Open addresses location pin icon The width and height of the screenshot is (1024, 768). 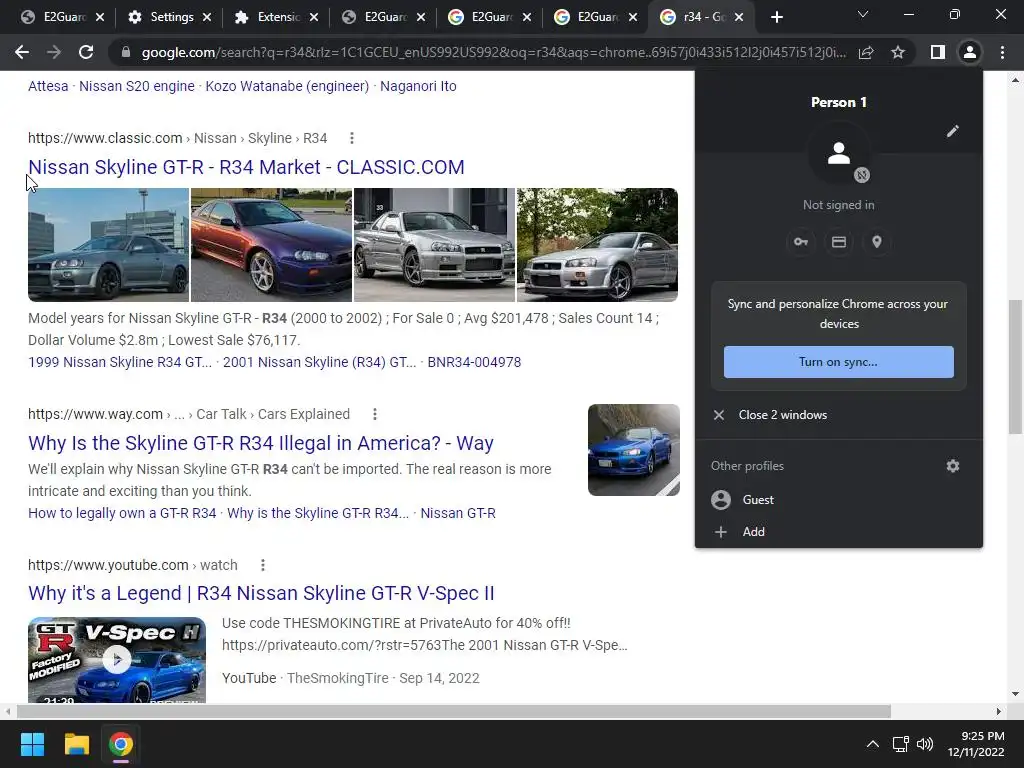[x=877, y=242]
